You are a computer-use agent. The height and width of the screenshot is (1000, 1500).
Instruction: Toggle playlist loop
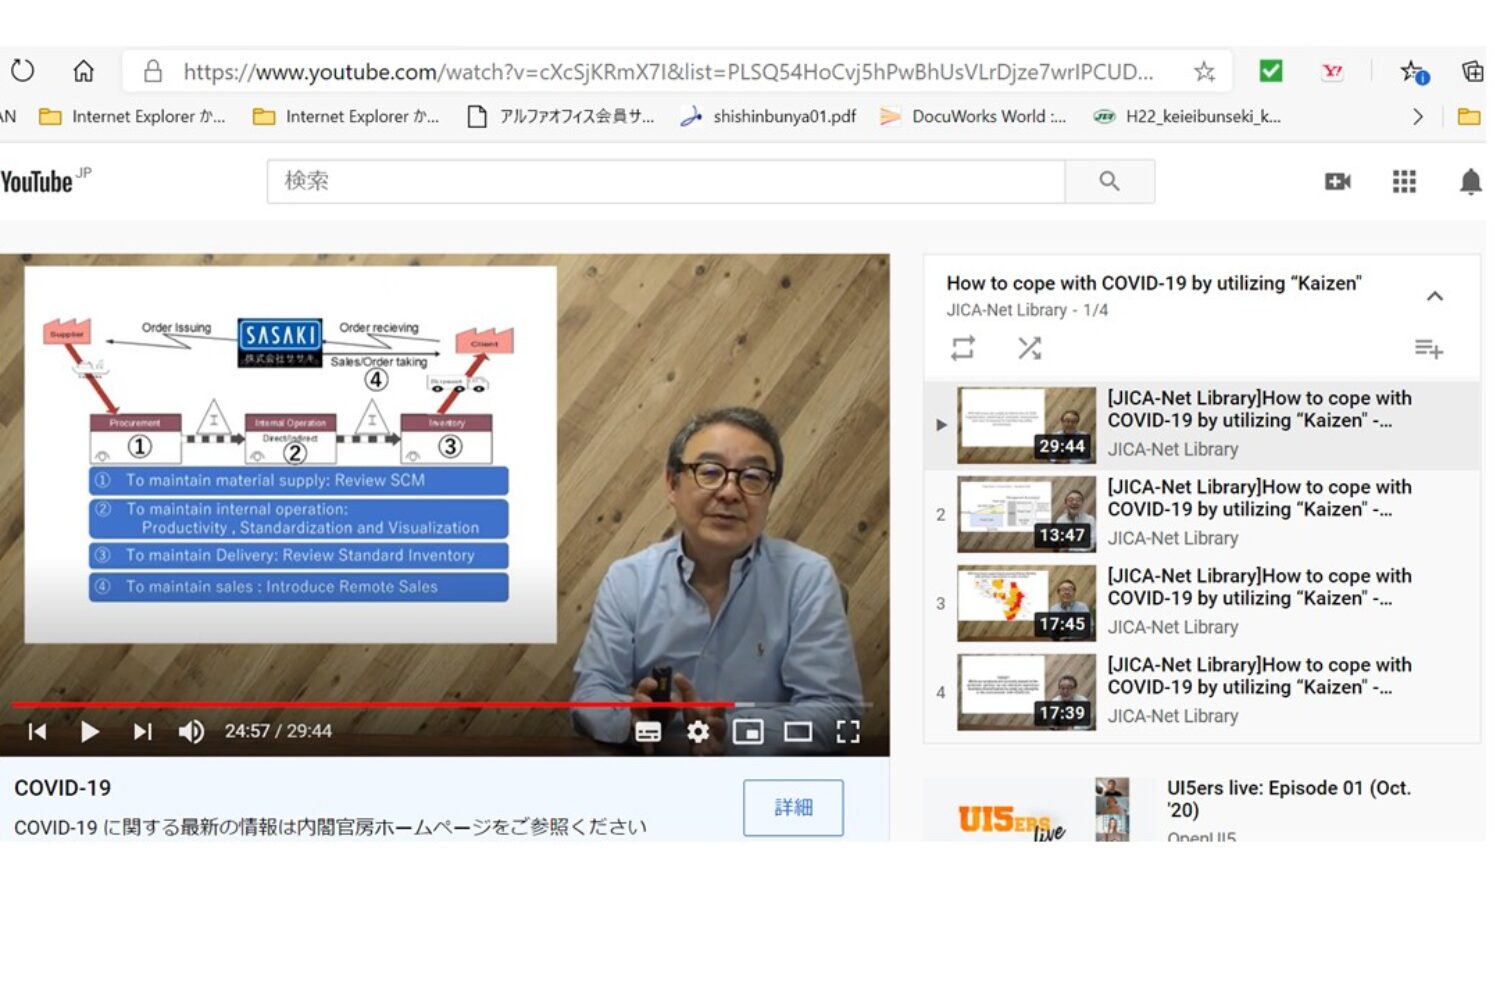[x=963, y=348]
